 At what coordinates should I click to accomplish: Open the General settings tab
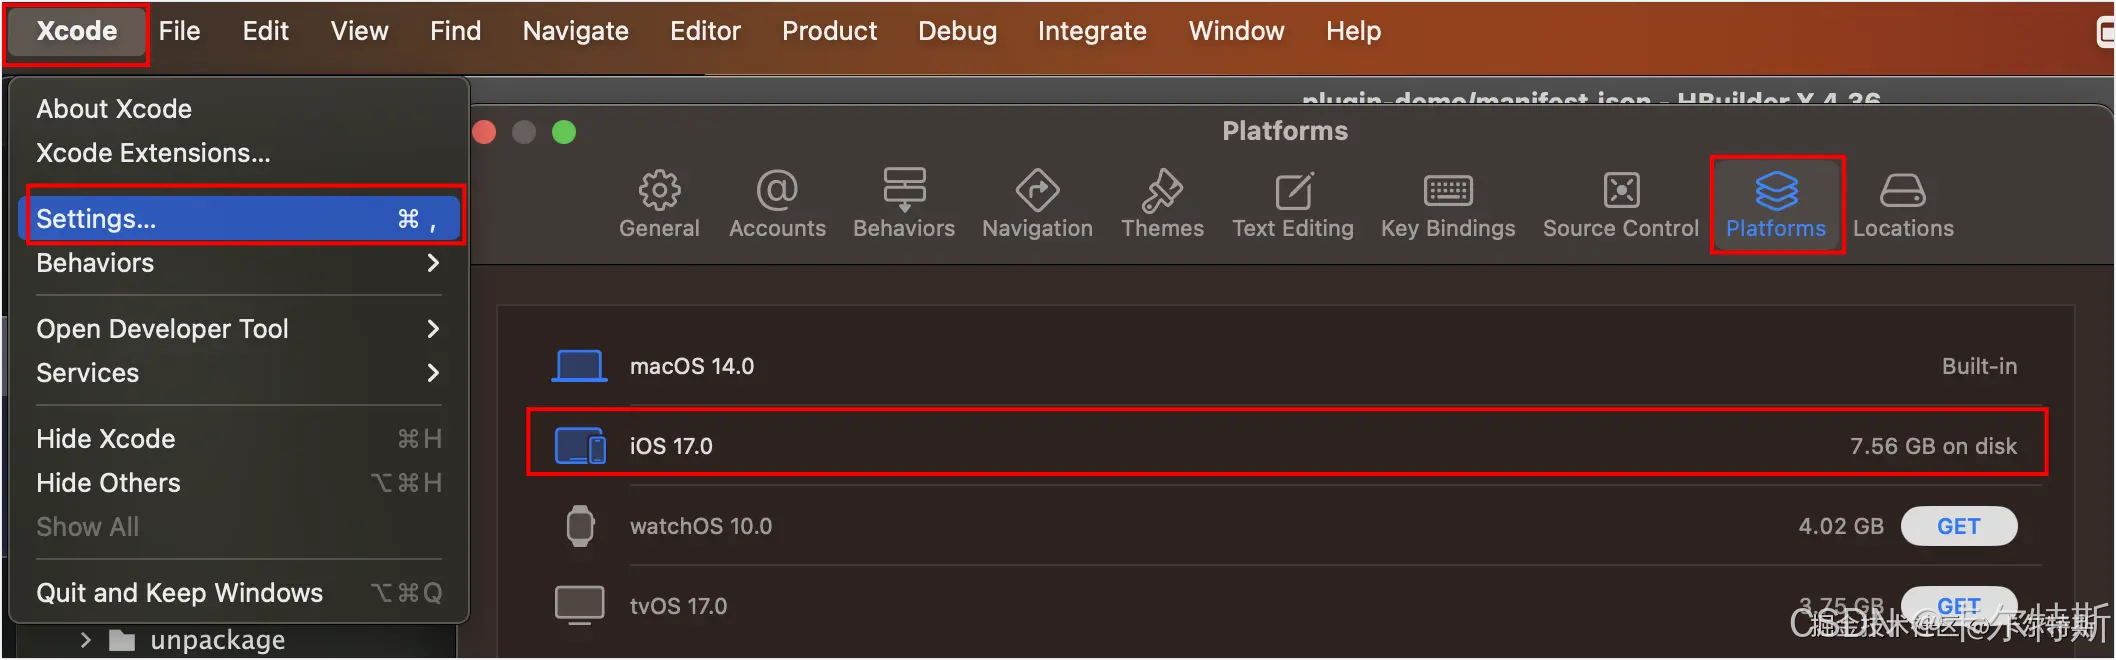click(x=659, y=205)
